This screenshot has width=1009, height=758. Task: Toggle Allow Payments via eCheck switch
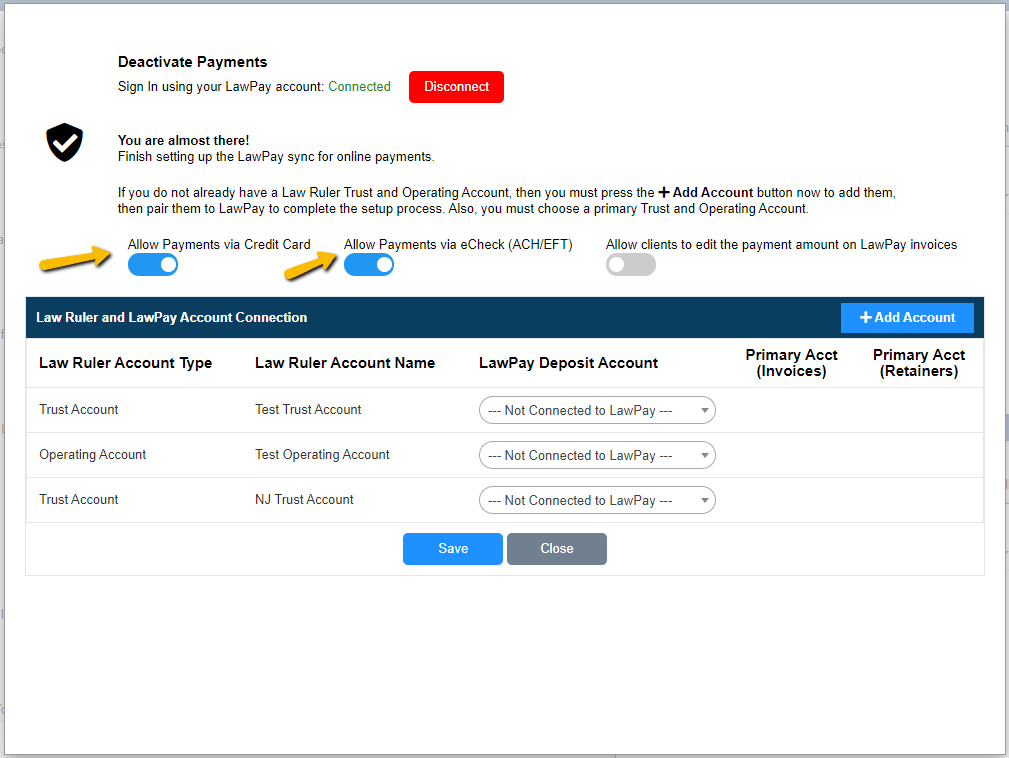click(x=369, y=264)
